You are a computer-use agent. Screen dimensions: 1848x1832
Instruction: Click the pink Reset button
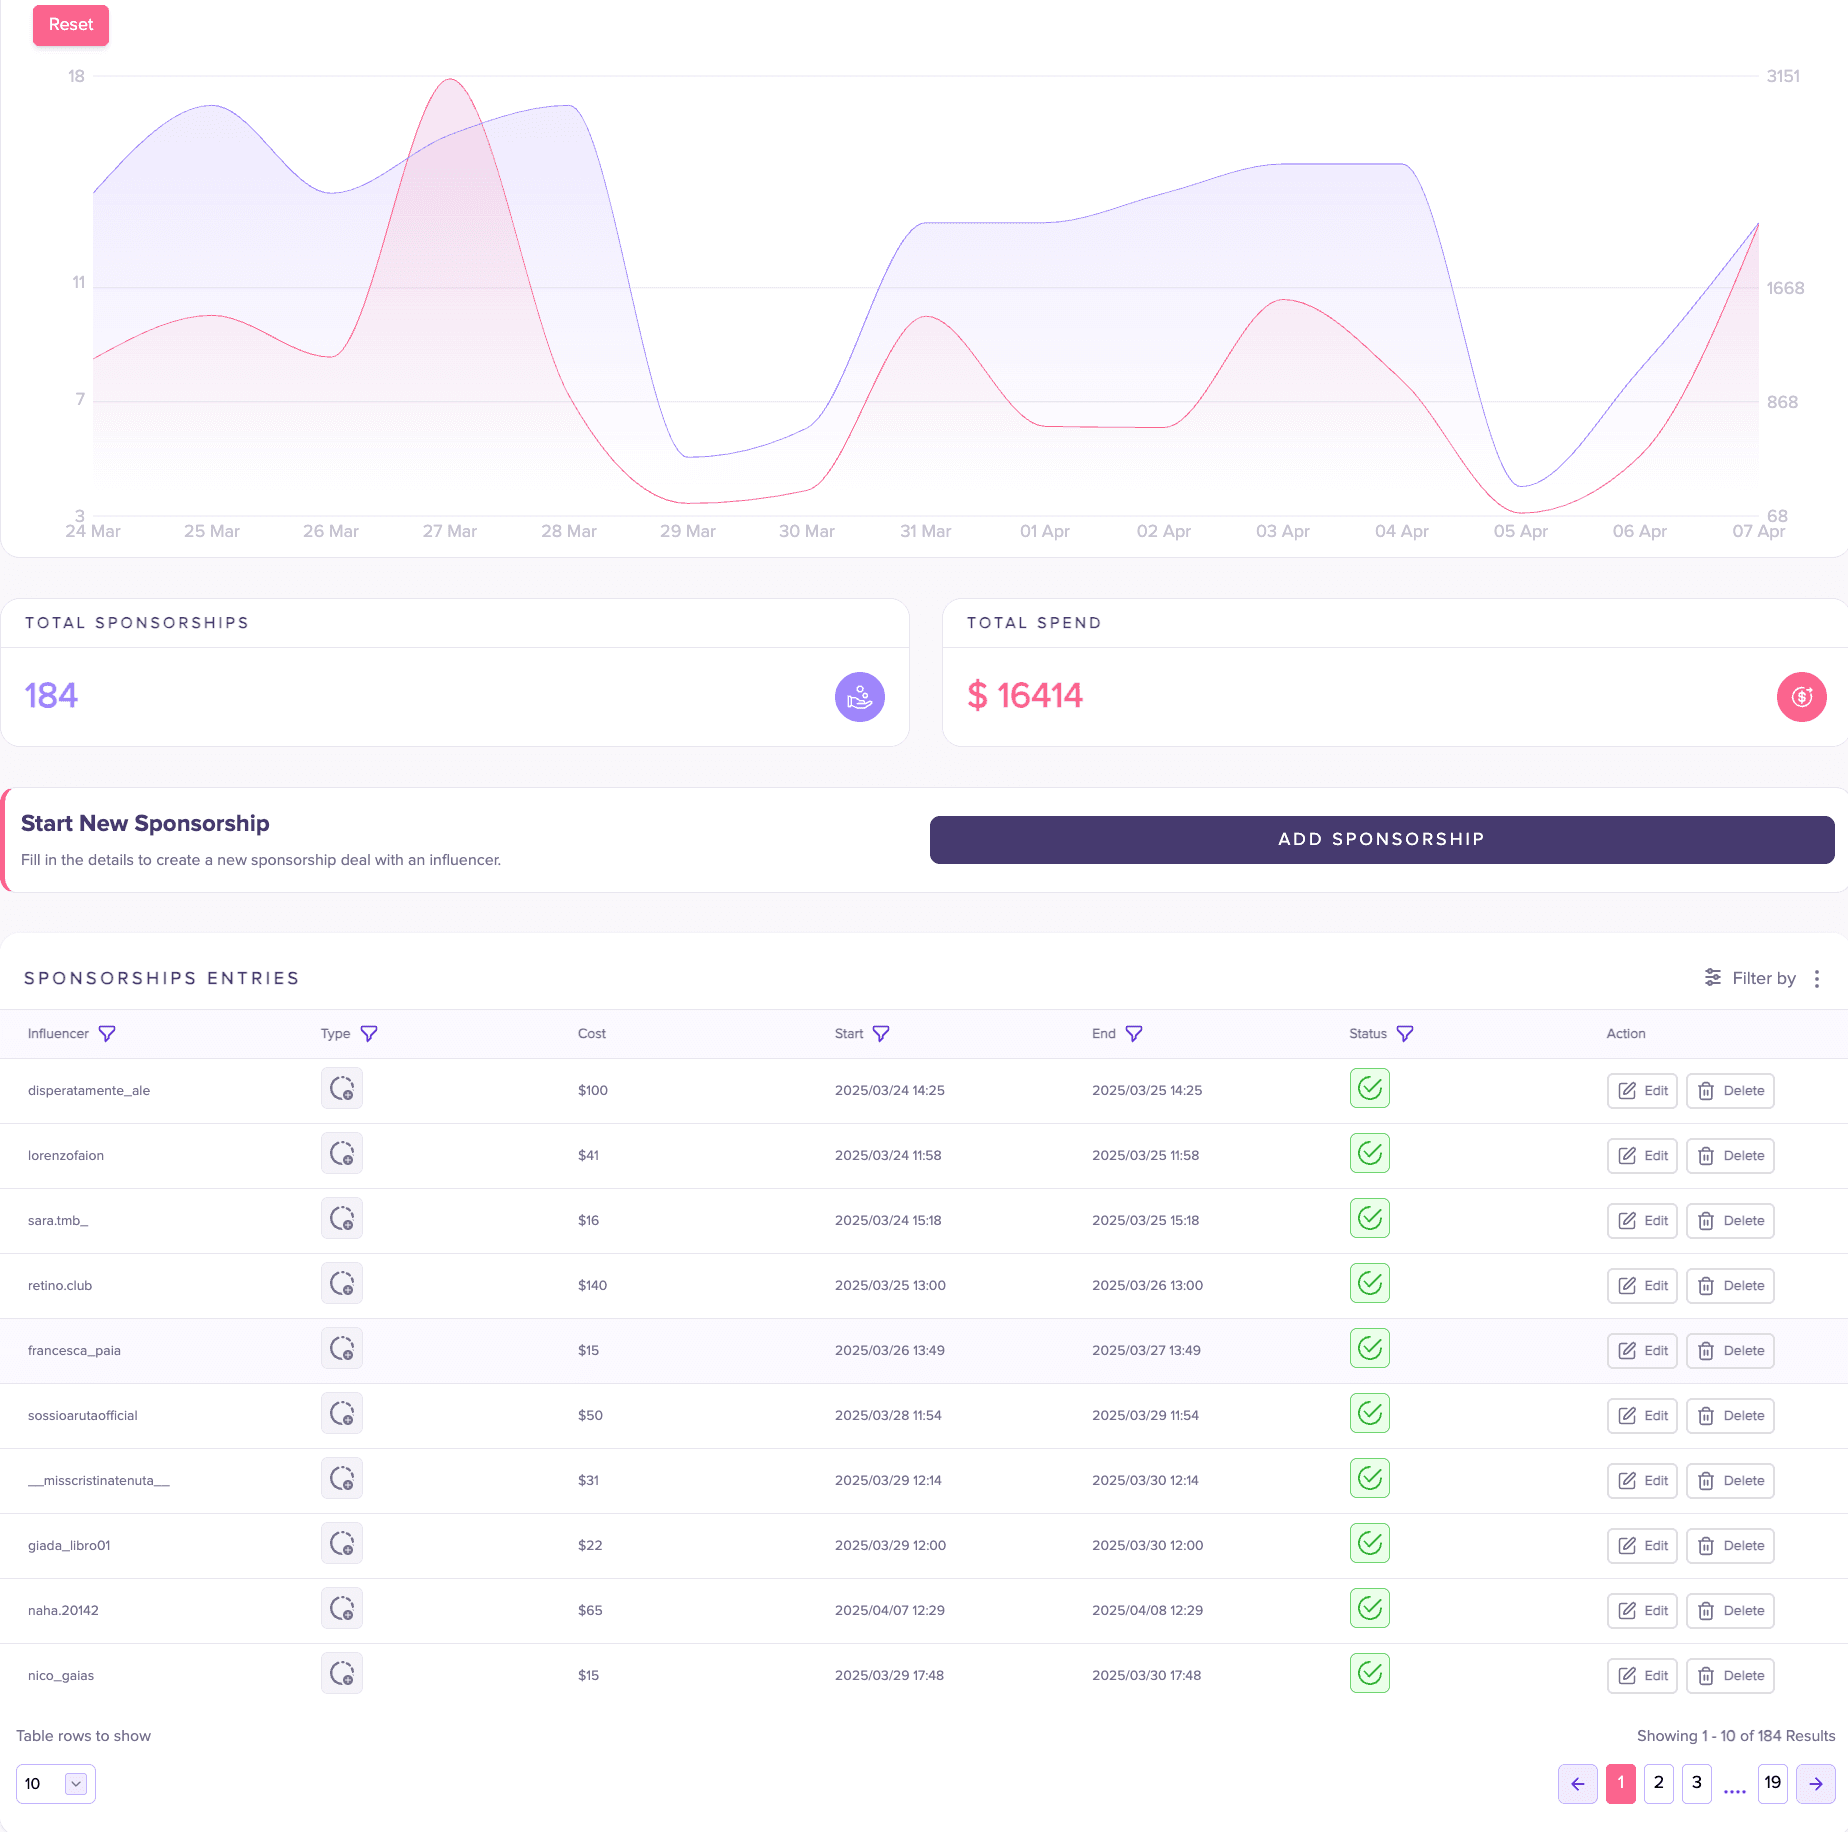click(x=71, y=25)
